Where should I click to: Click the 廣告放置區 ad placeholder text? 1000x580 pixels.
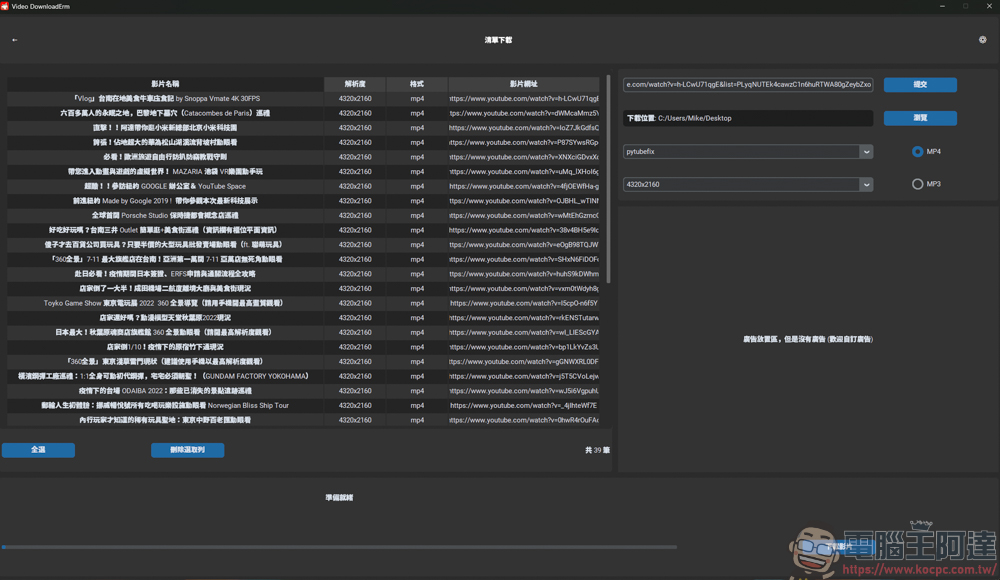807,339
